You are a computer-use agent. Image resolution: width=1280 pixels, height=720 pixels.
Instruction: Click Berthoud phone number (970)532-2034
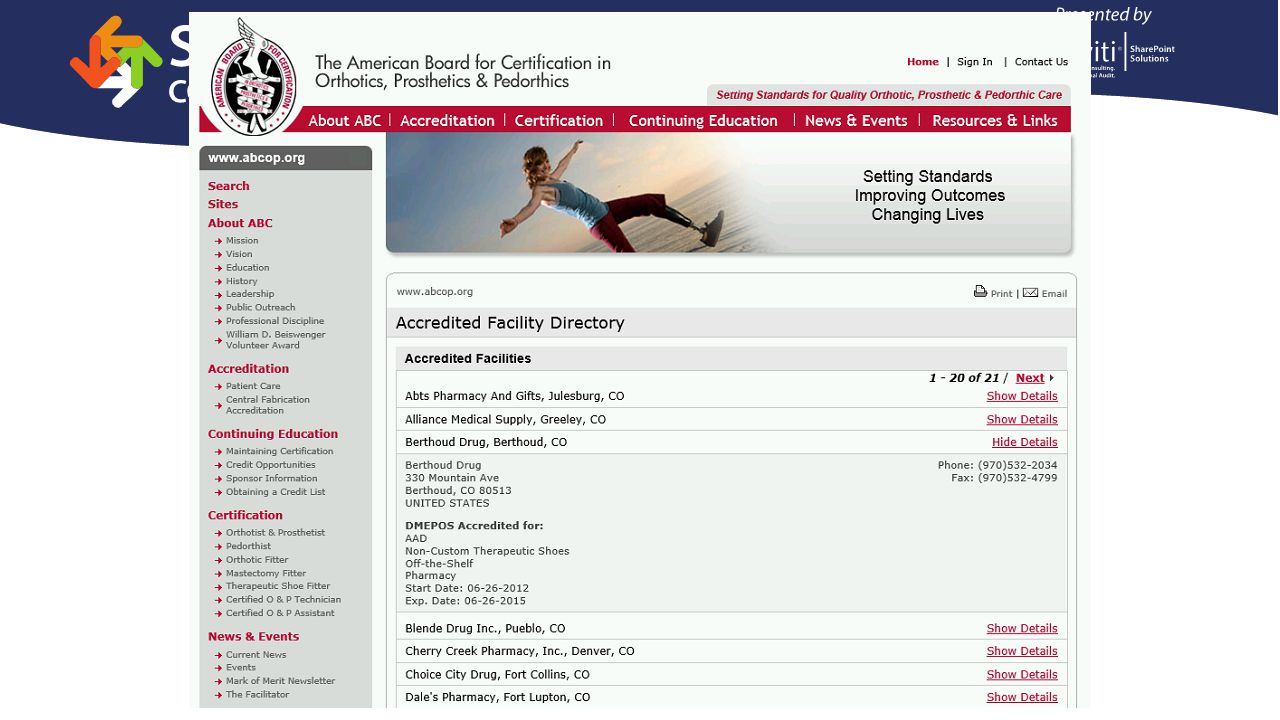pos(1017,465)
